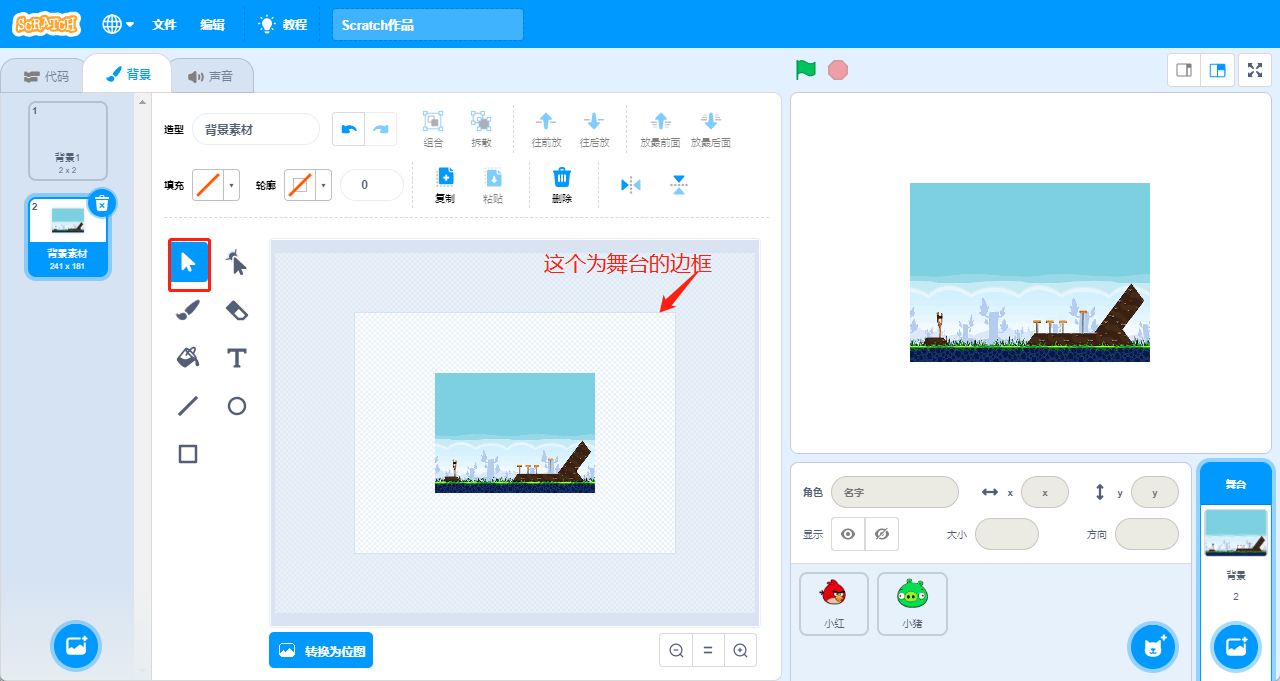Viewport: 1280px width, 681px height.
Task: Open 教程 tutorials
Action: pos(283,24)
